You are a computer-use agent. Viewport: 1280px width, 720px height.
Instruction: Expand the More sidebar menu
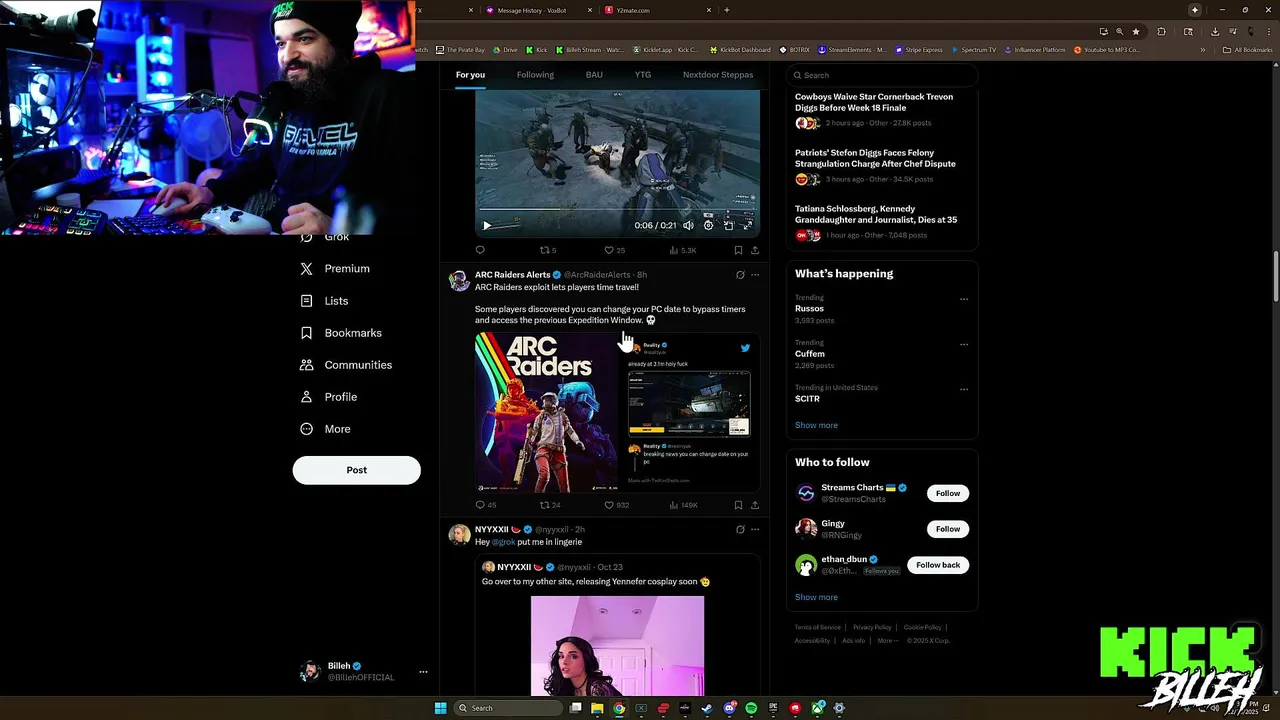point(326,429)
